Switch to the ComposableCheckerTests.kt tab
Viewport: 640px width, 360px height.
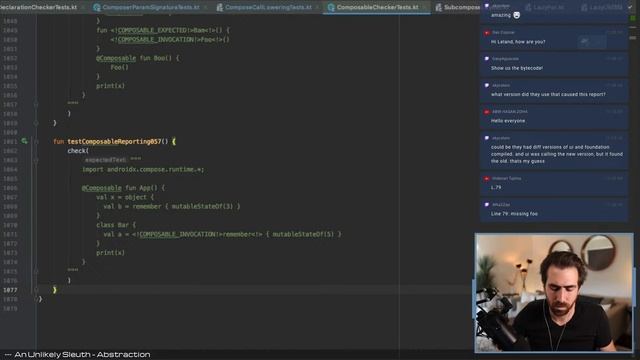(377, 7)
